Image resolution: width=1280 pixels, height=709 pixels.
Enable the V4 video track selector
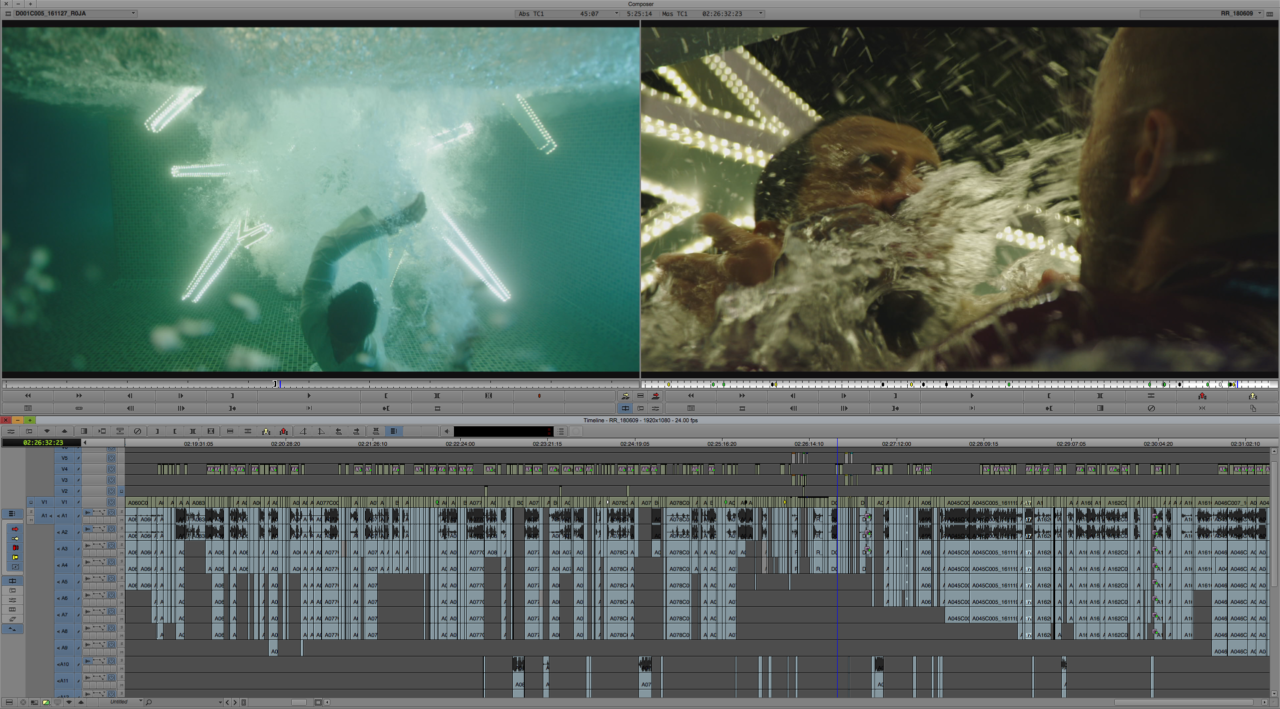coord(65,469)
